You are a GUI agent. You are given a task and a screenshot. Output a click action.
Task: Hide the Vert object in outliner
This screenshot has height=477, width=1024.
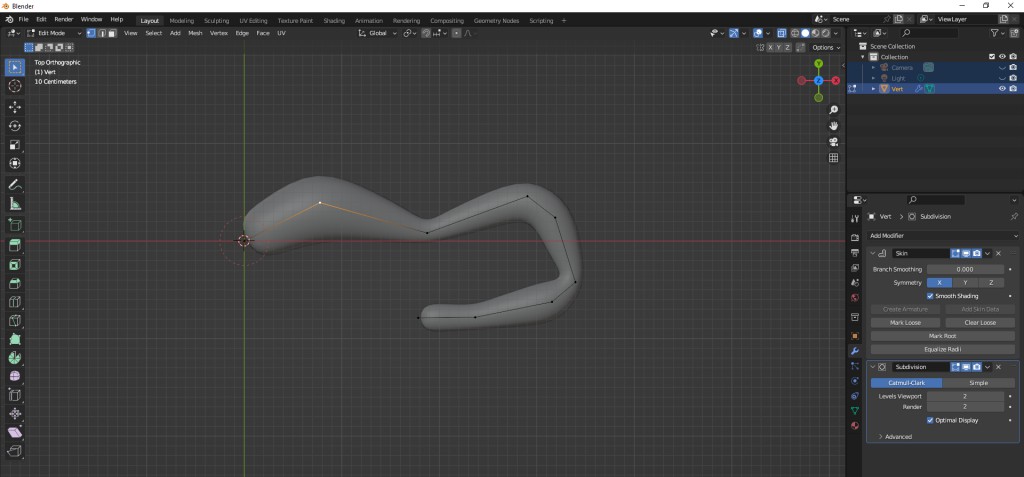[1002, 88]
